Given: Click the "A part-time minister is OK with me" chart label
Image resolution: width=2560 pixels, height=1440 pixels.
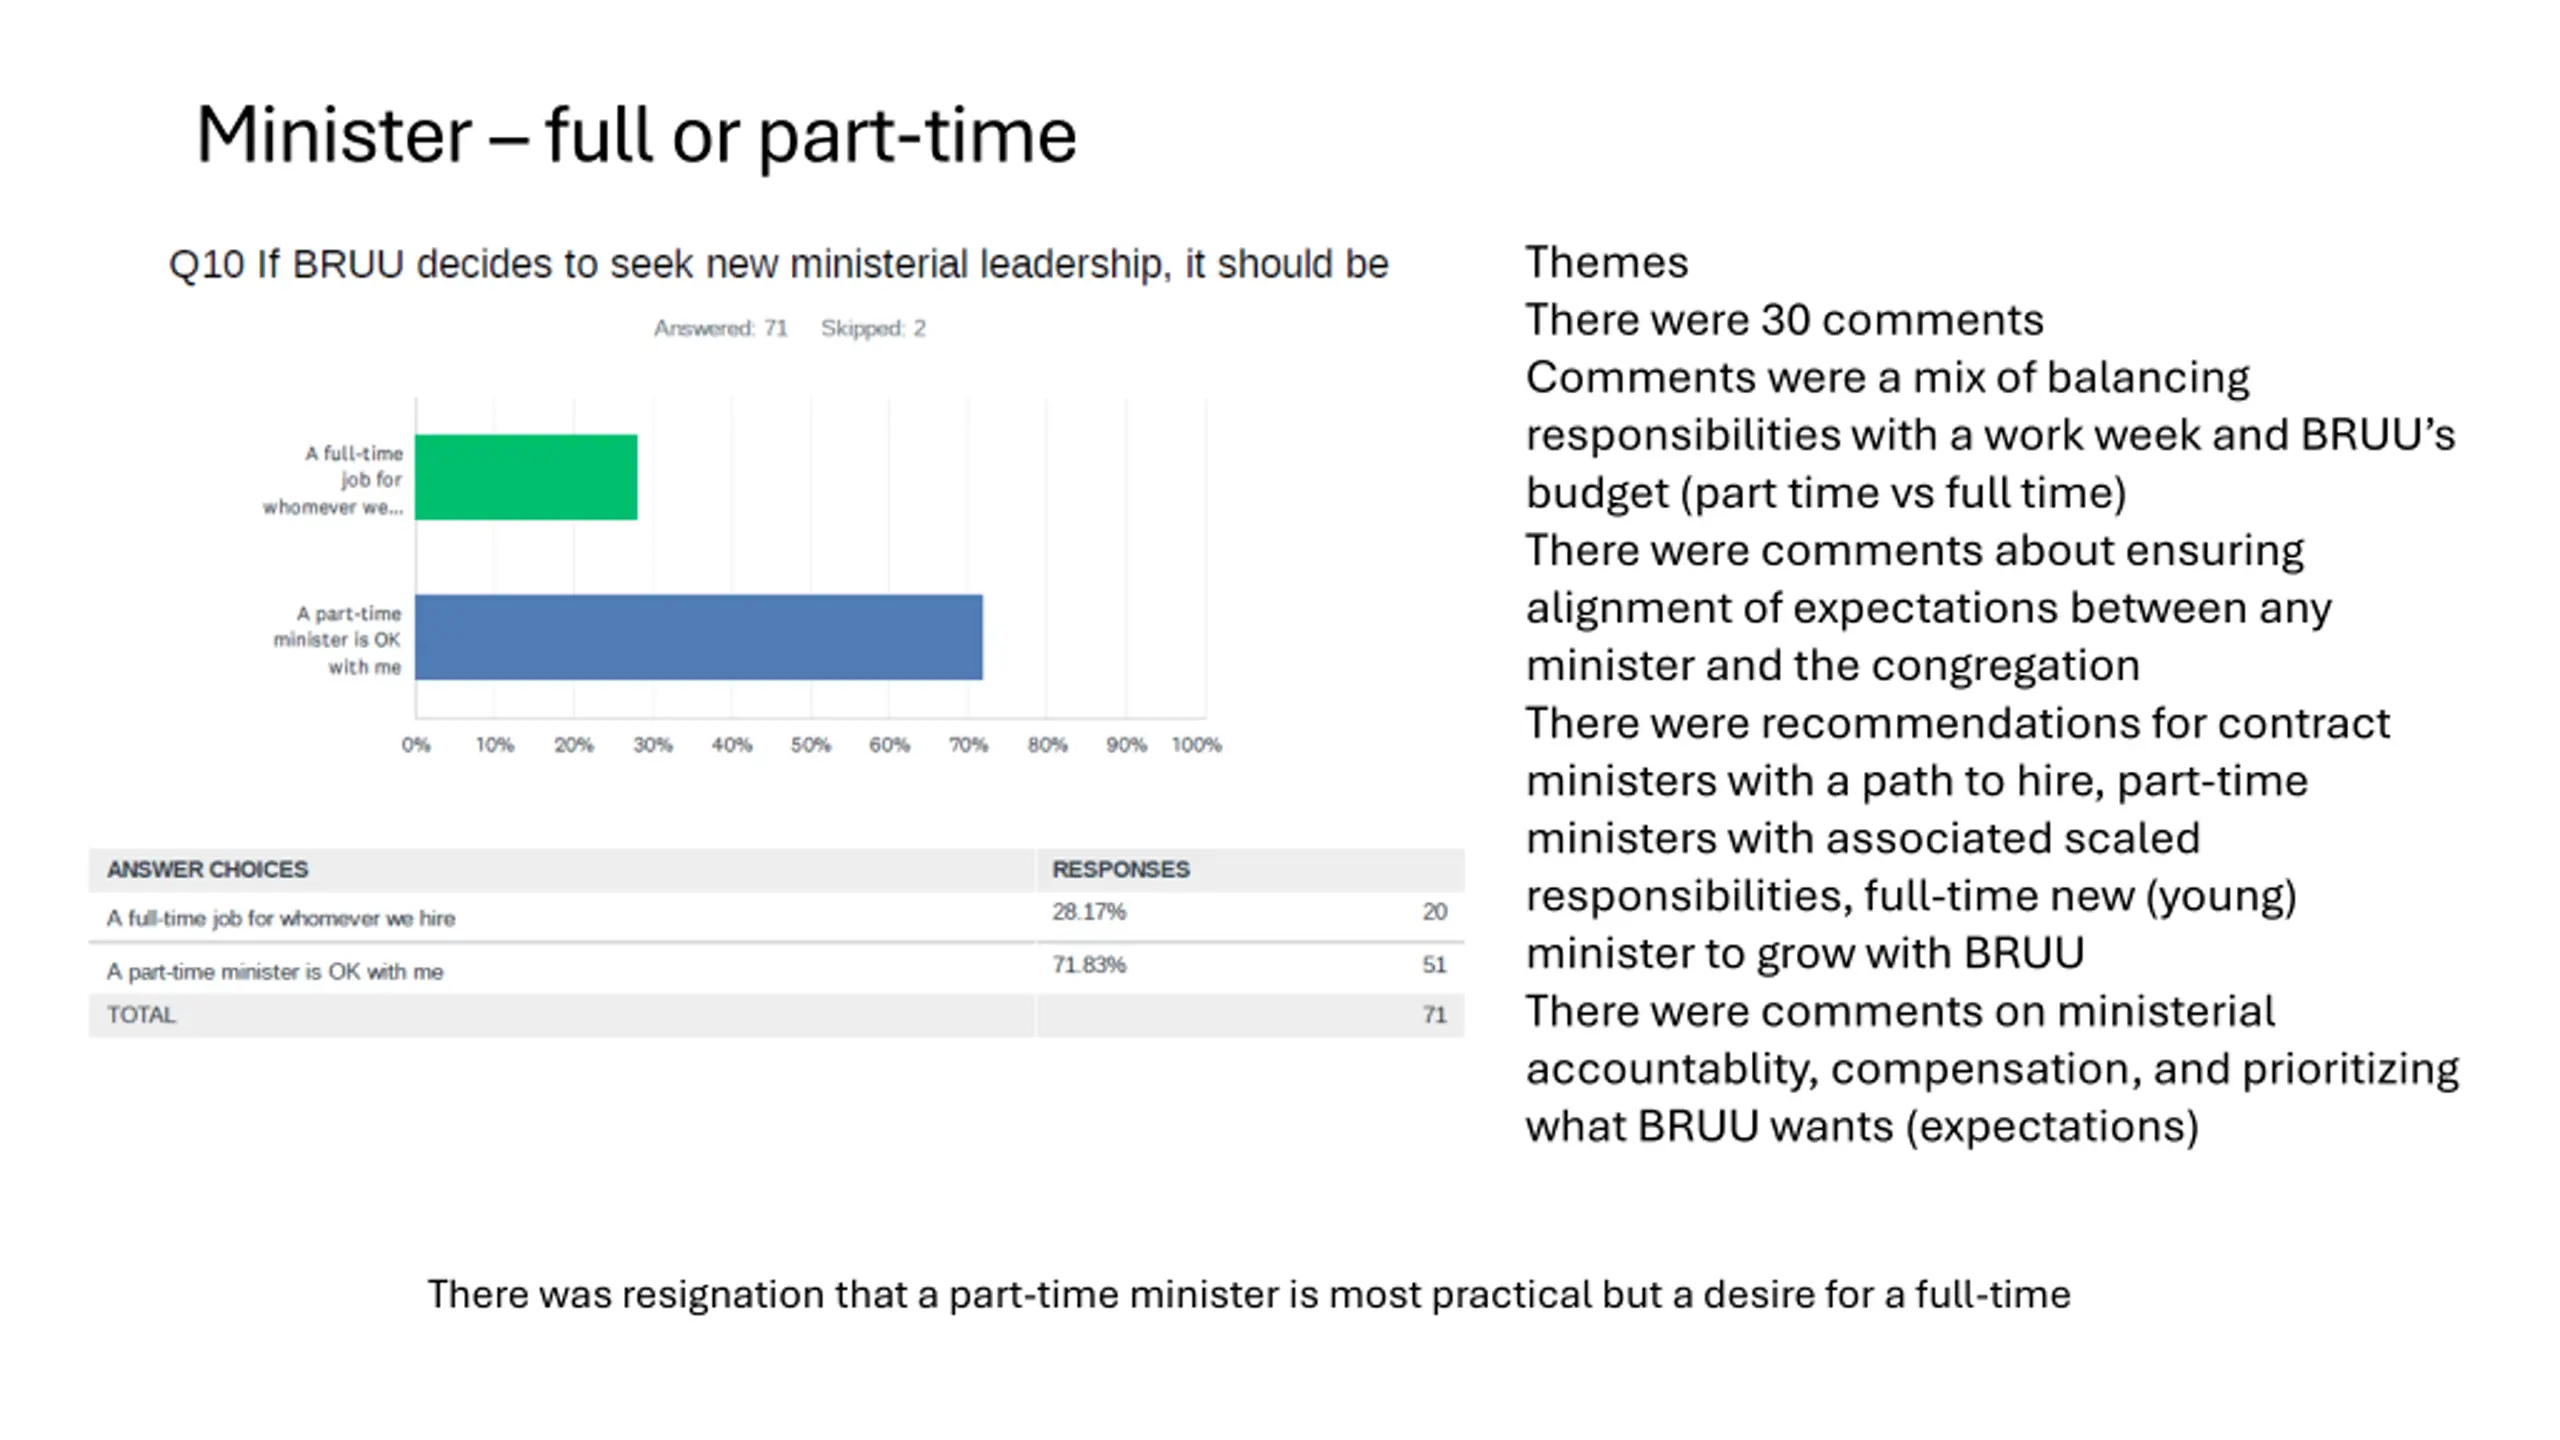Looking at the screenshot, I should pos(338,640).
